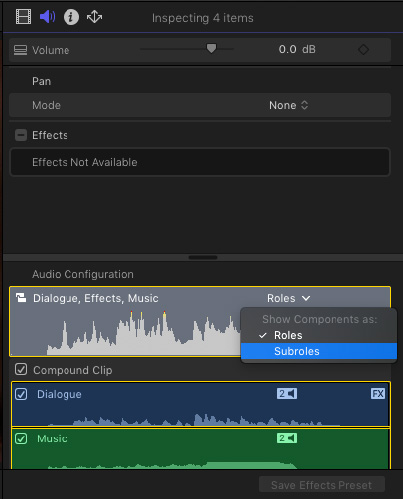Image resolution: width=403 pixels, height=499 pixels.
Task: Click the Show Components as: label
Action: pyautogui.click(x=320, y=319)
